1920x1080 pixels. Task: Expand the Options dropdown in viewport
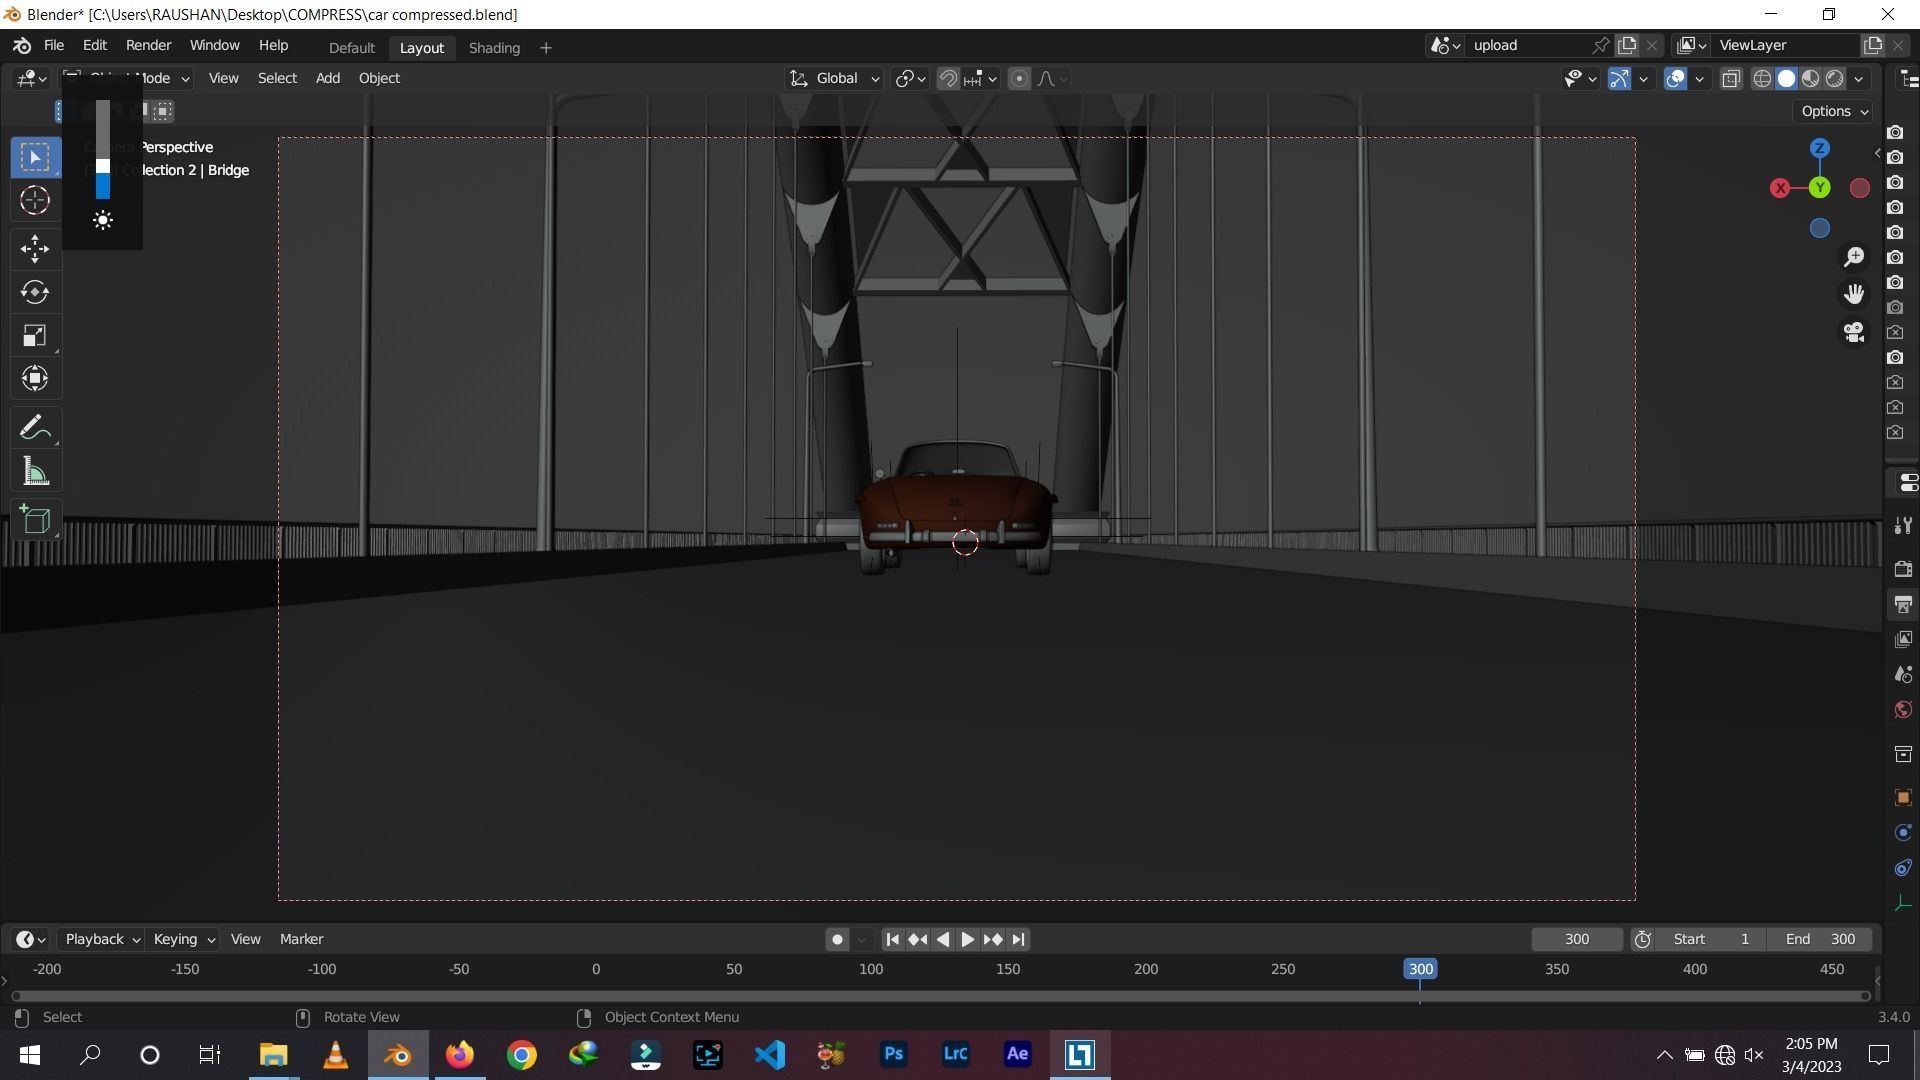(1834, 111)
